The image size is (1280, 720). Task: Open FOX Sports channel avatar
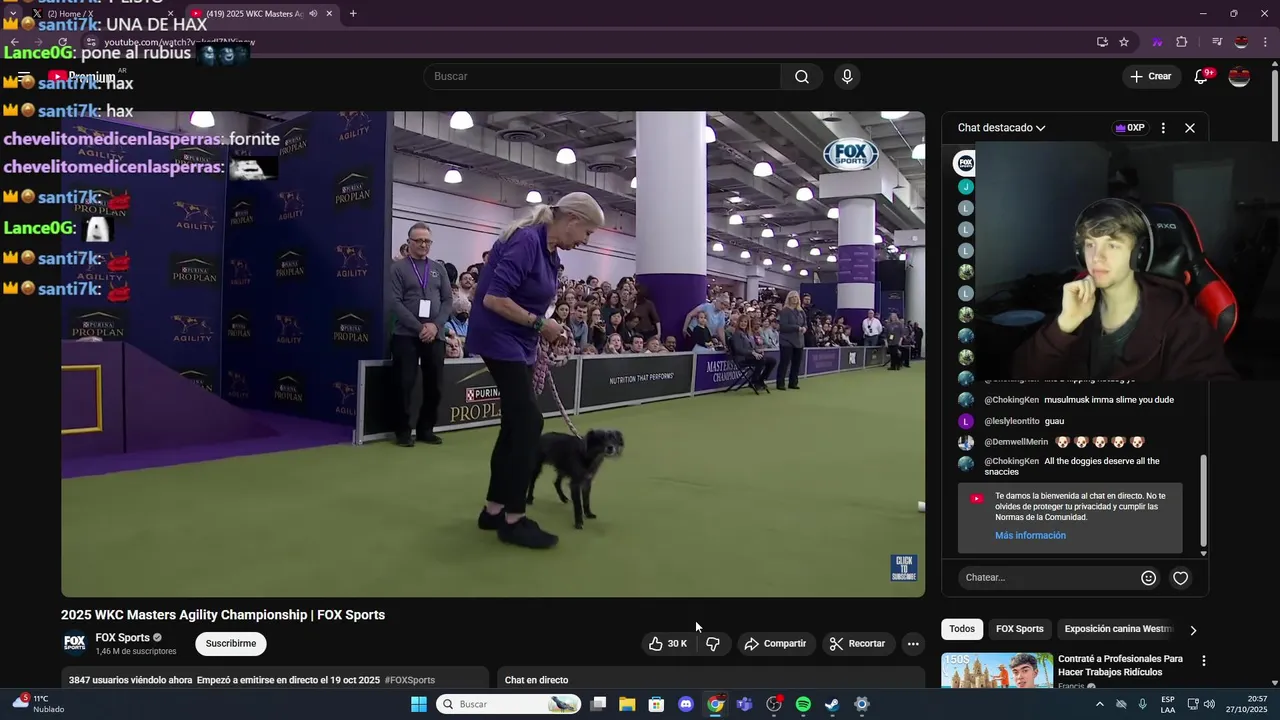pos(75,643)
